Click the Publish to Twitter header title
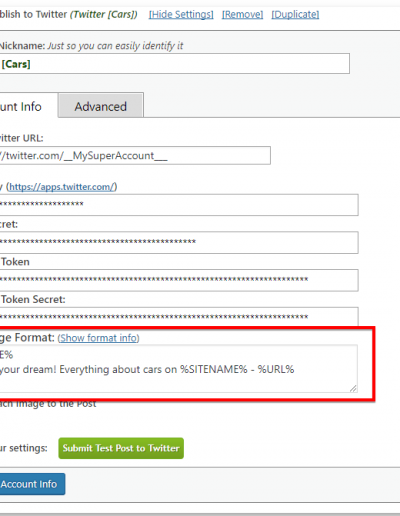 pos(68,15)
